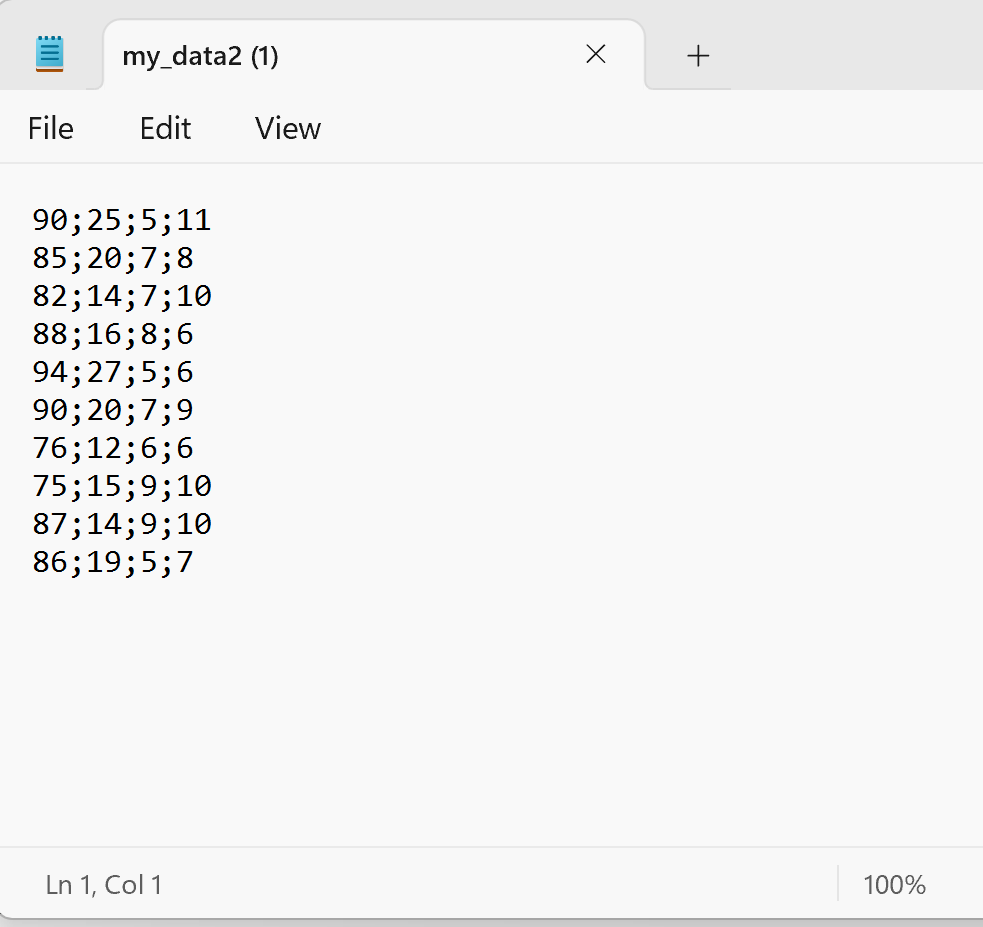This screenshot has height=927, width=983.
Task: Click the last line 86;19;5;7
Action: click(110, 561)
